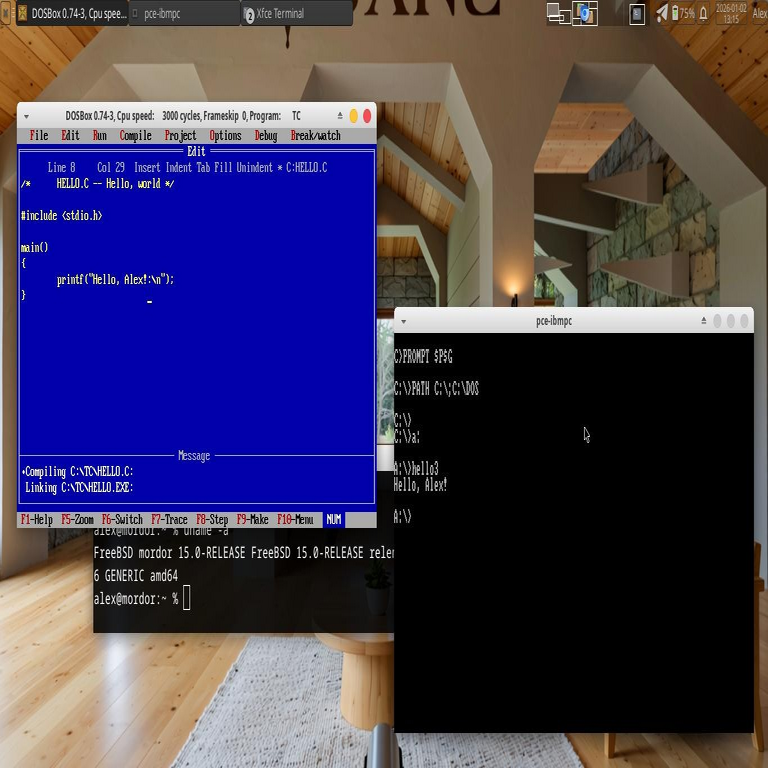768x768 pixels.
Task: Switch to the pce-ibmpc taskbar button
Action: coord(185,14)
